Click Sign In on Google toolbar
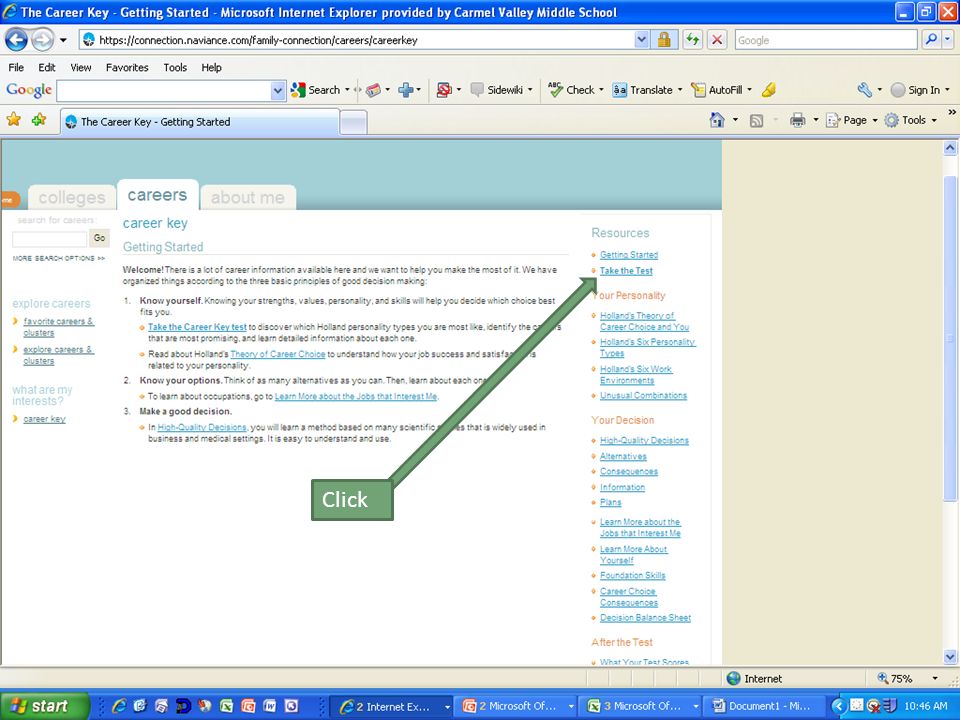 [x=916, y=90]
